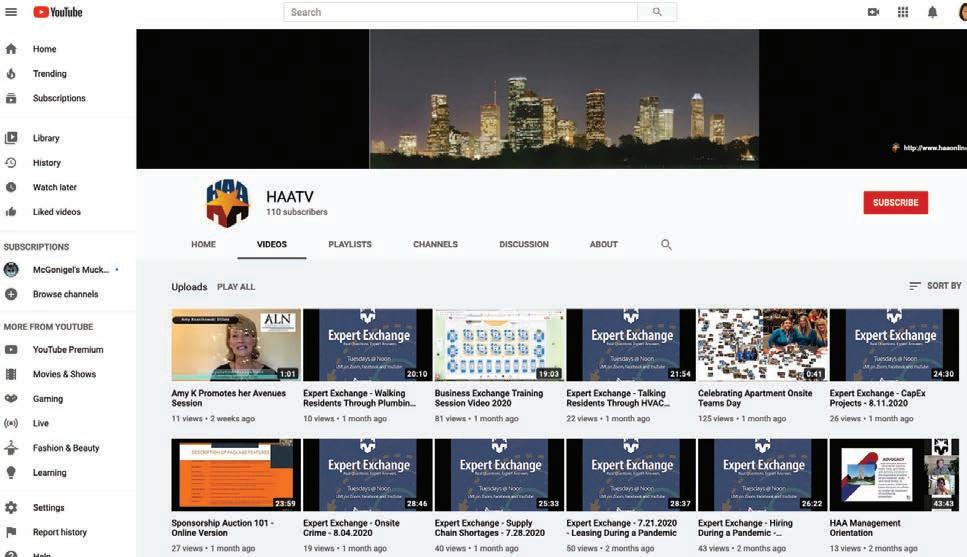Click the Watch later clock icon
Screen dimensions: 967x557
(x=11, y=187)
